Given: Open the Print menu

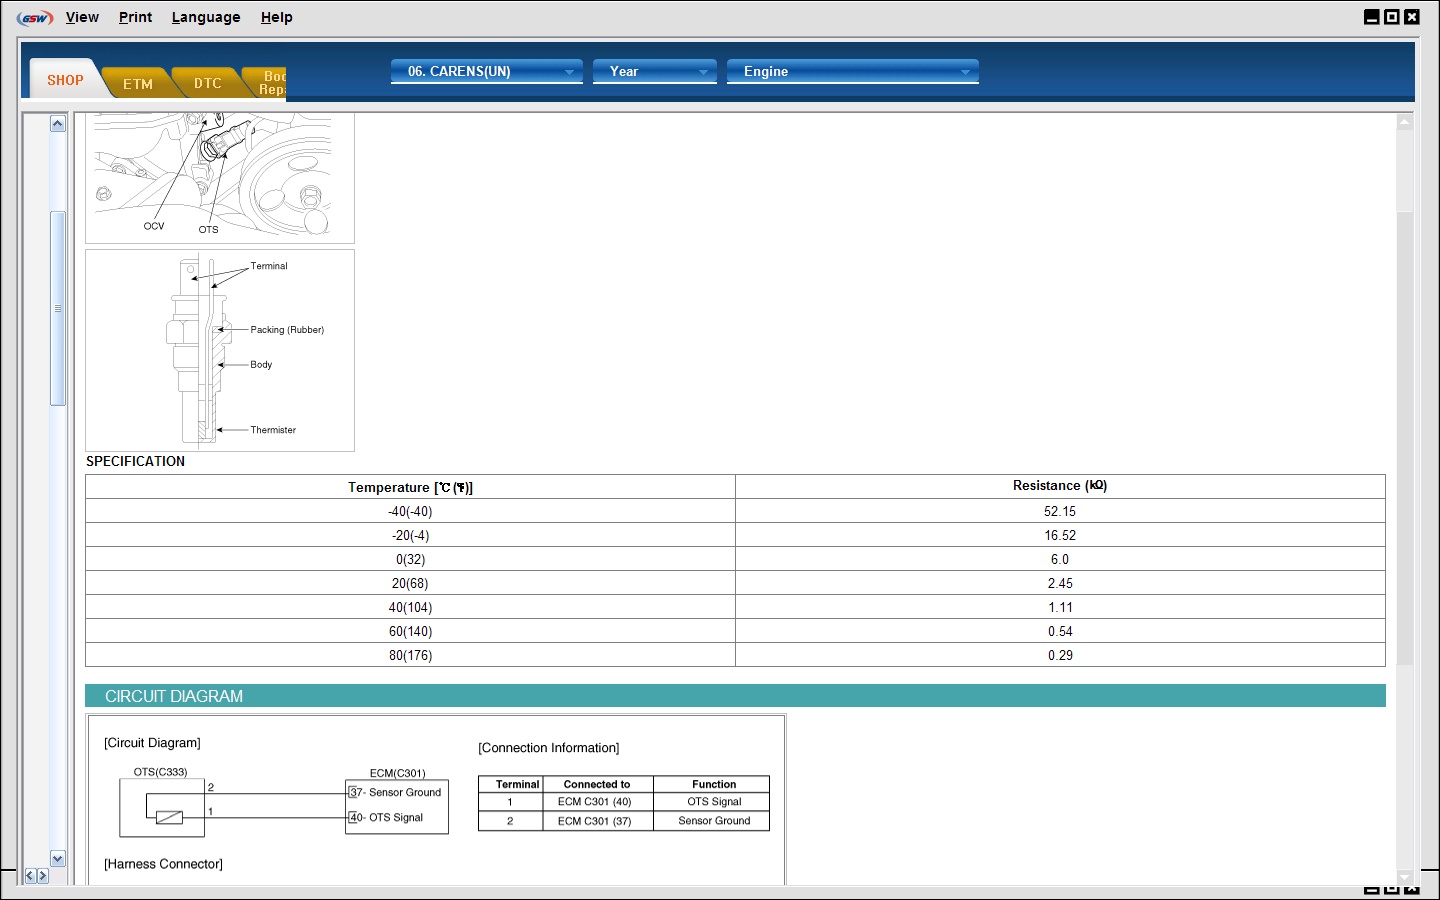Looking at the screenshot, I should click(x=135, y=17).
